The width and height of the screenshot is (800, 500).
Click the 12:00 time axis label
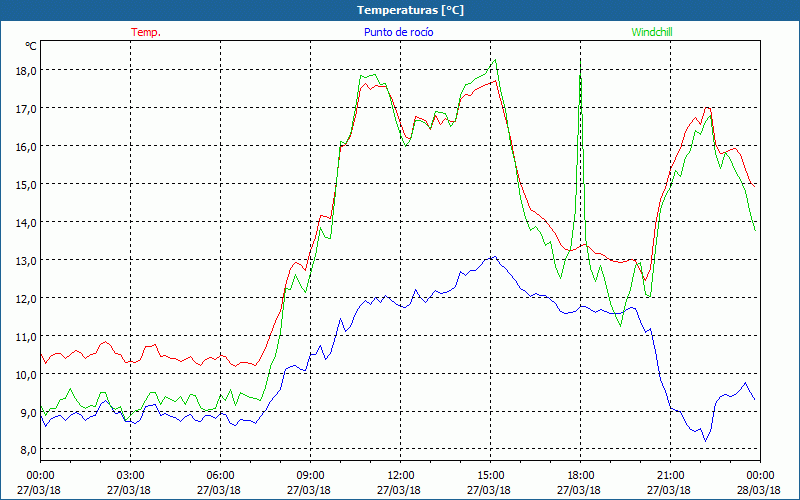point(401,476)
